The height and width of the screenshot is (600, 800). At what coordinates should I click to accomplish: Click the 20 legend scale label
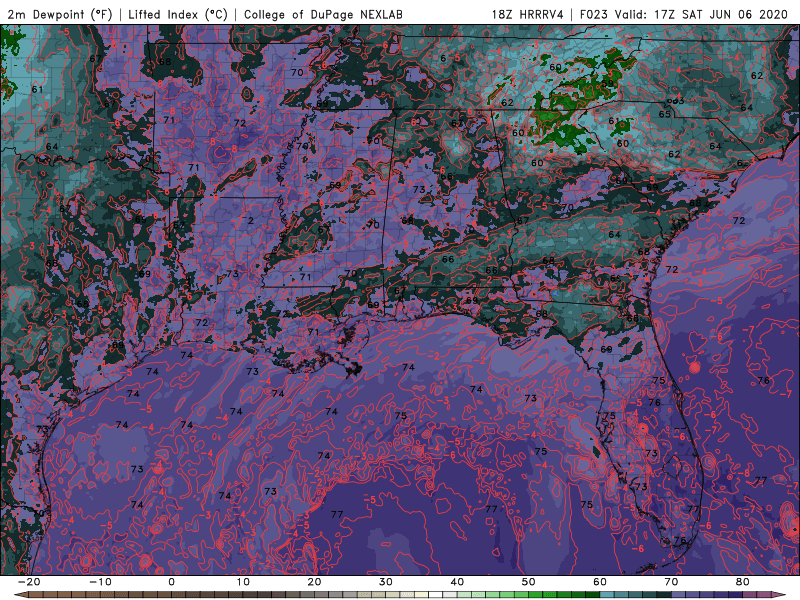[x=315, y=582]
